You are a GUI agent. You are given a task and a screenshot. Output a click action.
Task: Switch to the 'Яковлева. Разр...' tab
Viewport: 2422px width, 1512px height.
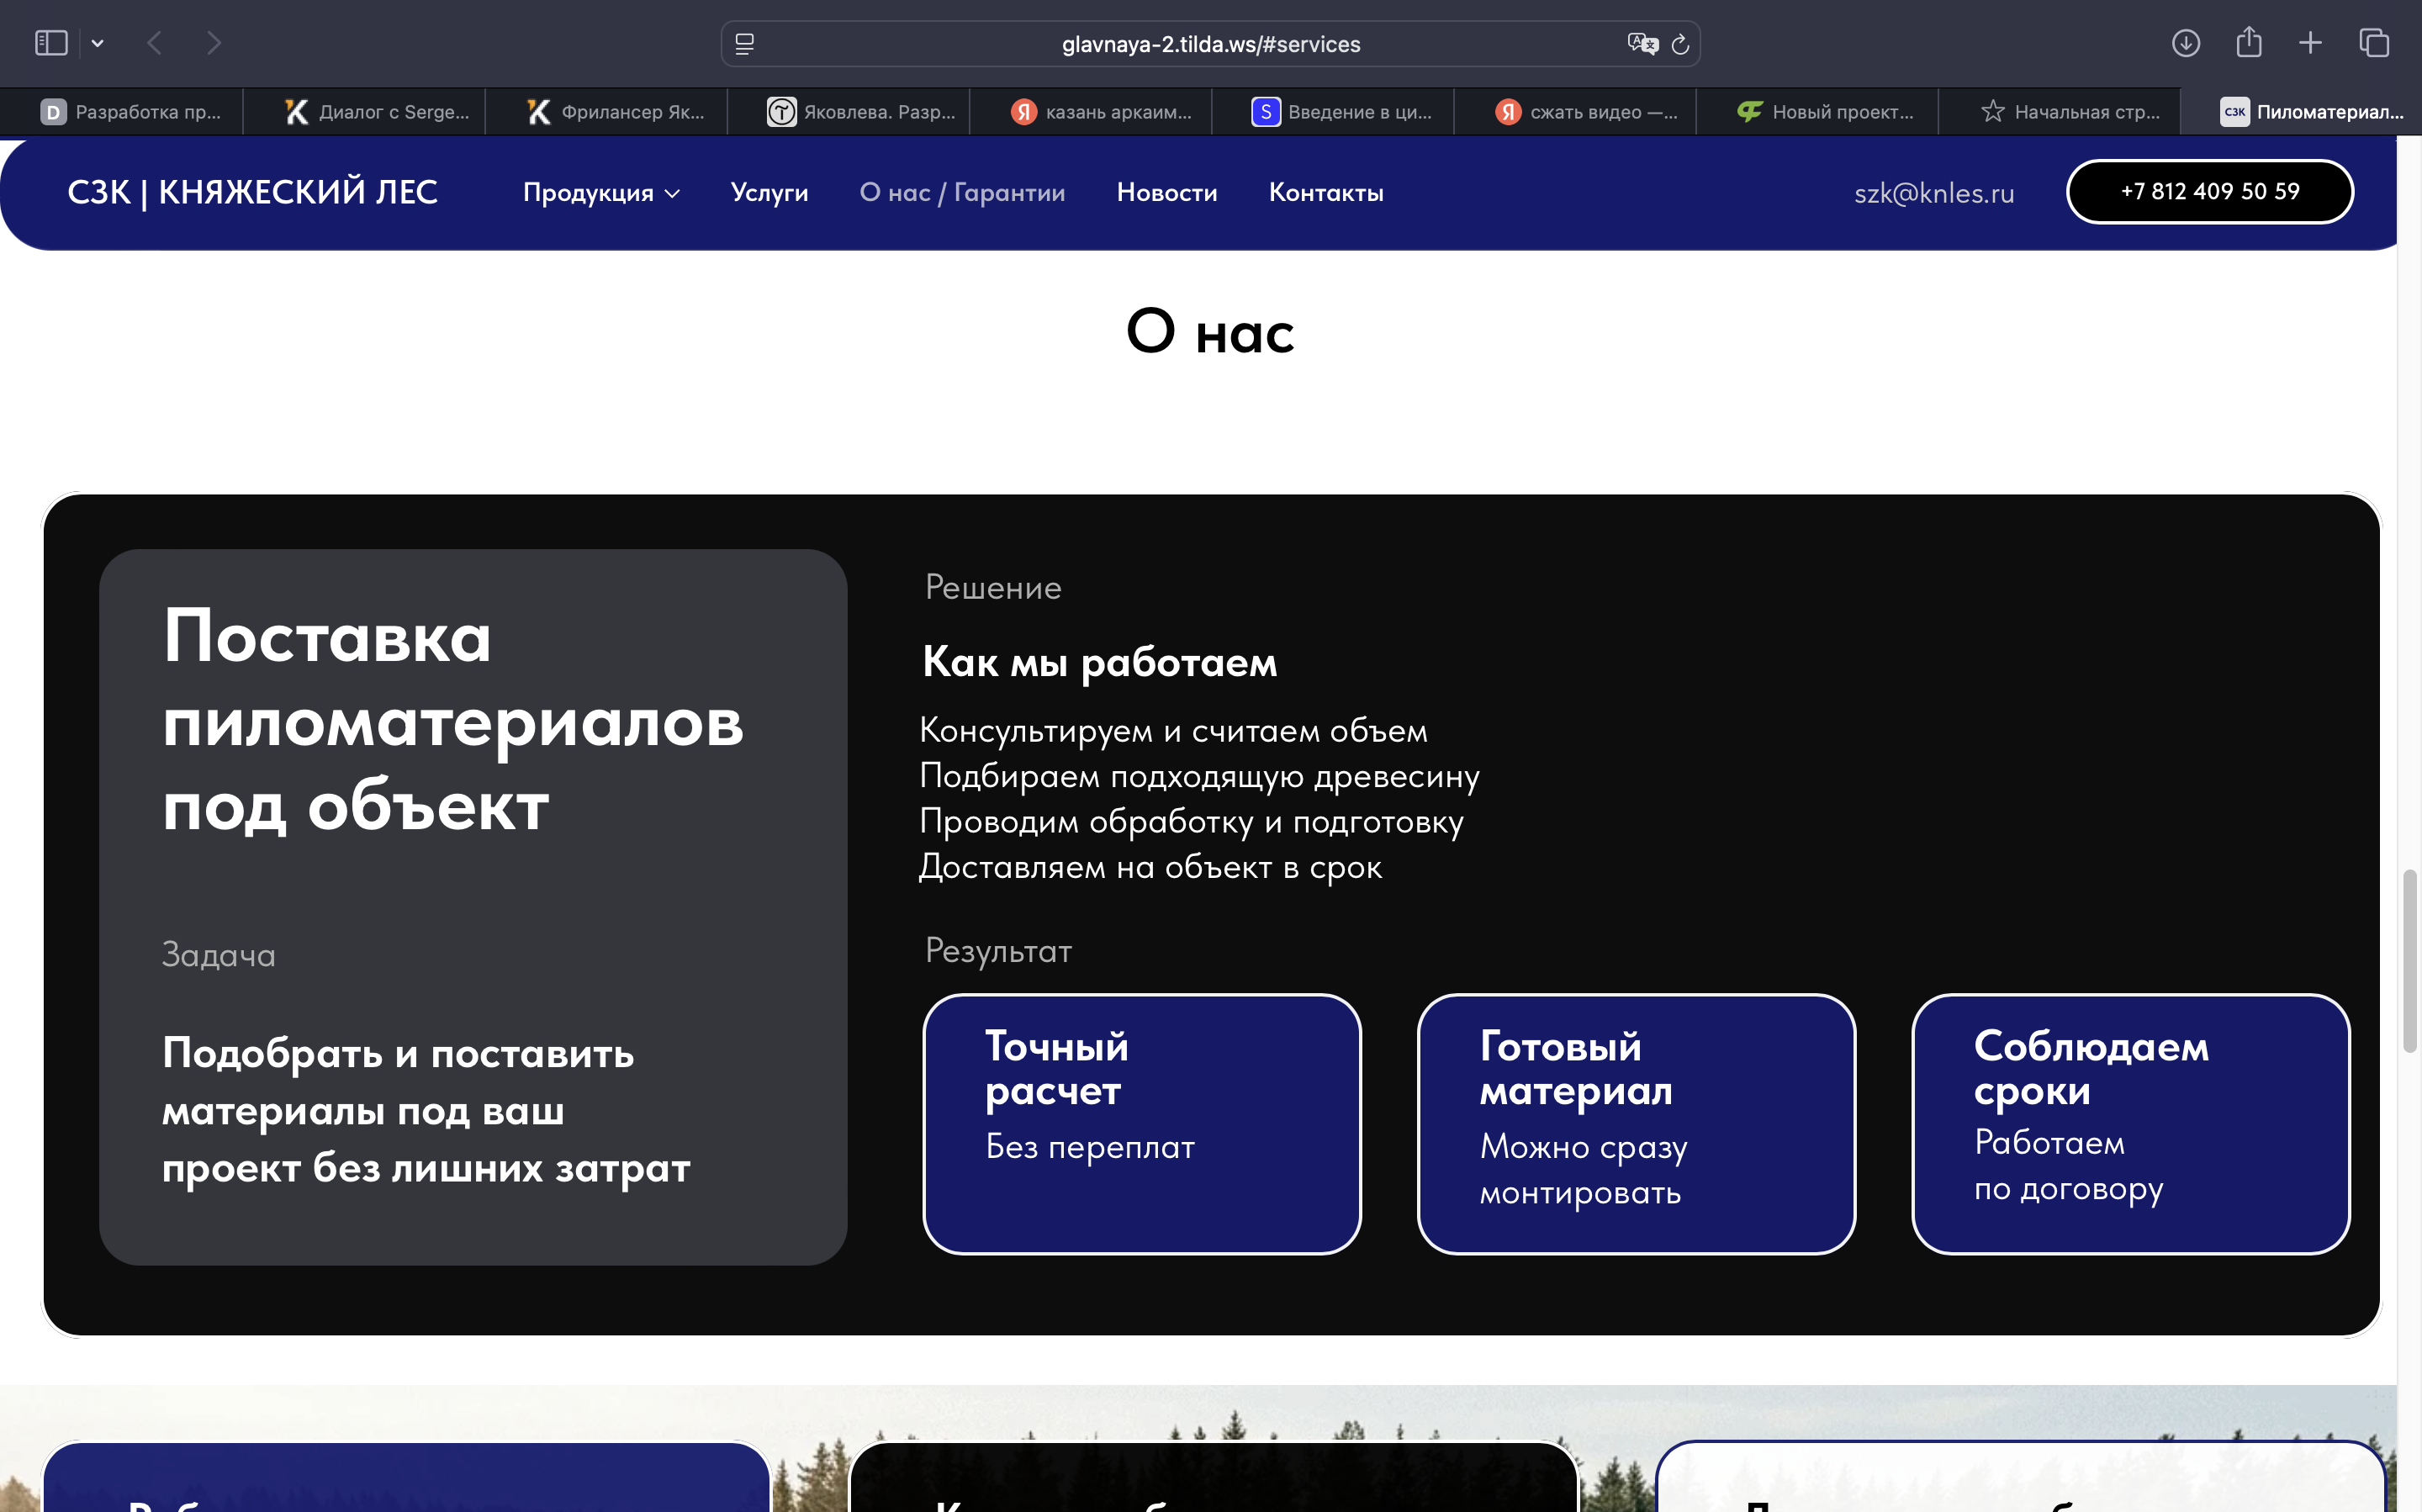(848, 112)
